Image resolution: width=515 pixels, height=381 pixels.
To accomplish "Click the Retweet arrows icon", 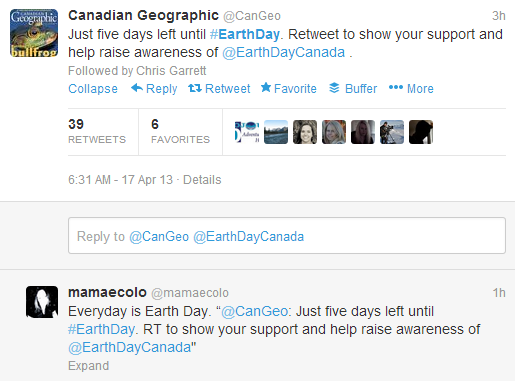I will click(x=195, y=88).
